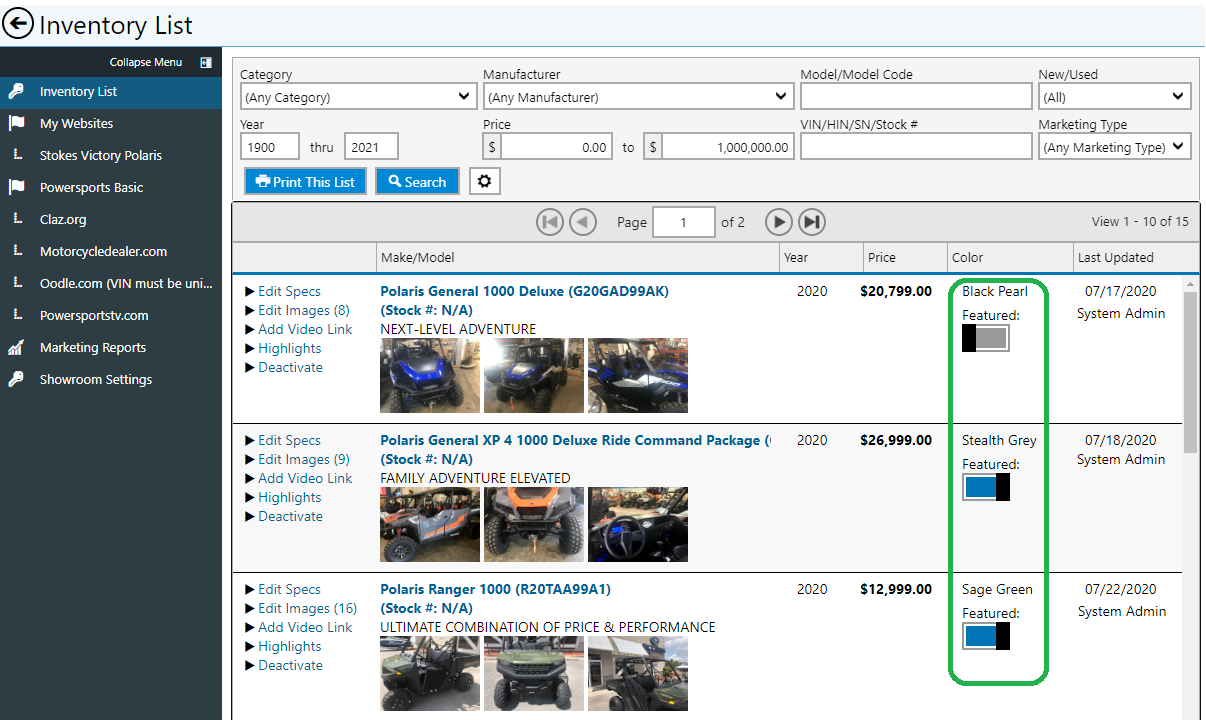Image resolution: width=1206 pixels, height=720 pixels.
Task: Click the ending Year field showing 2021
Action: click(371, 147)
